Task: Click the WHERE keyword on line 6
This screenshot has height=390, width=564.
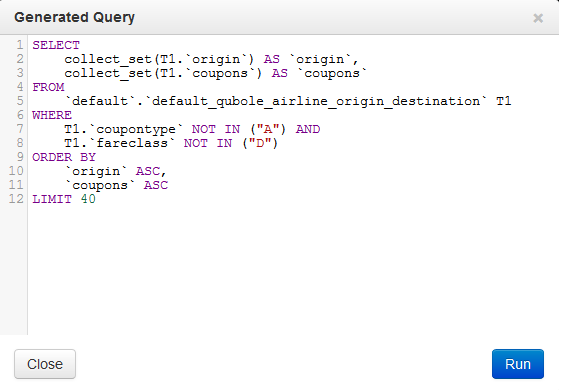Action: 52,115
